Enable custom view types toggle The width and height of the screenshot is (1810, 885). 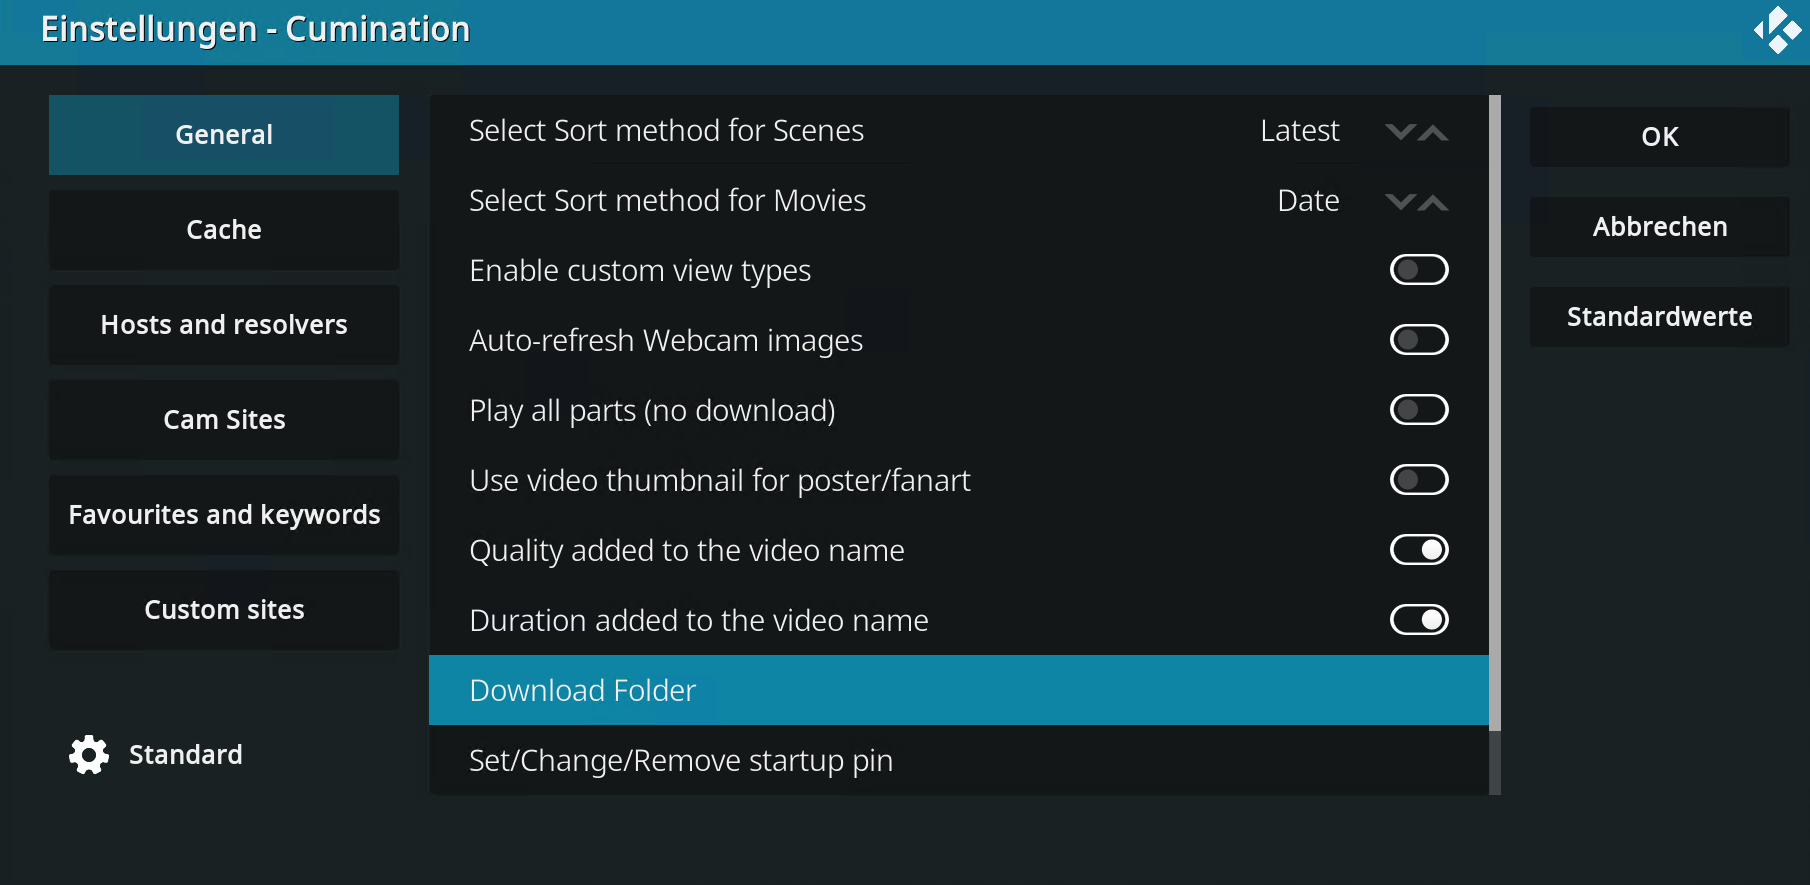click(x=1418, y=270)
